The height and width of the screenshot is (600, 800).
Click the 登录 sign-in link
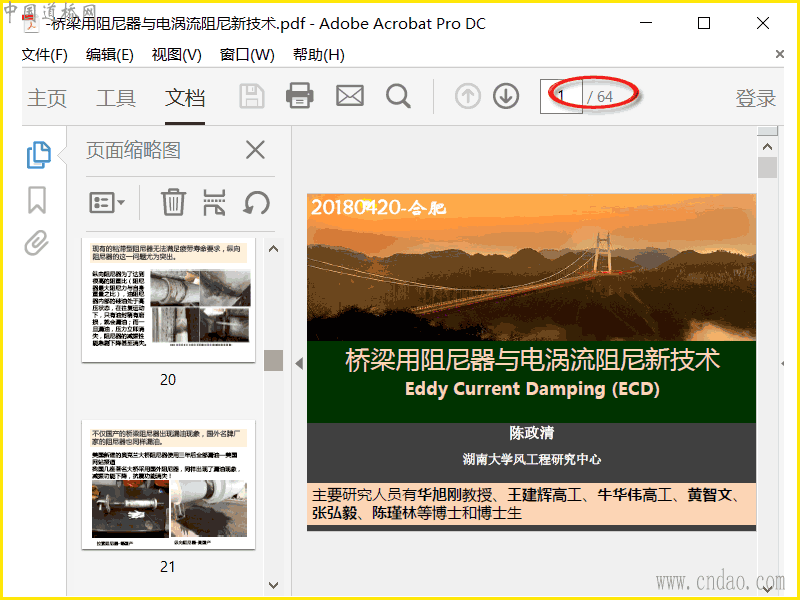[756, 98]
